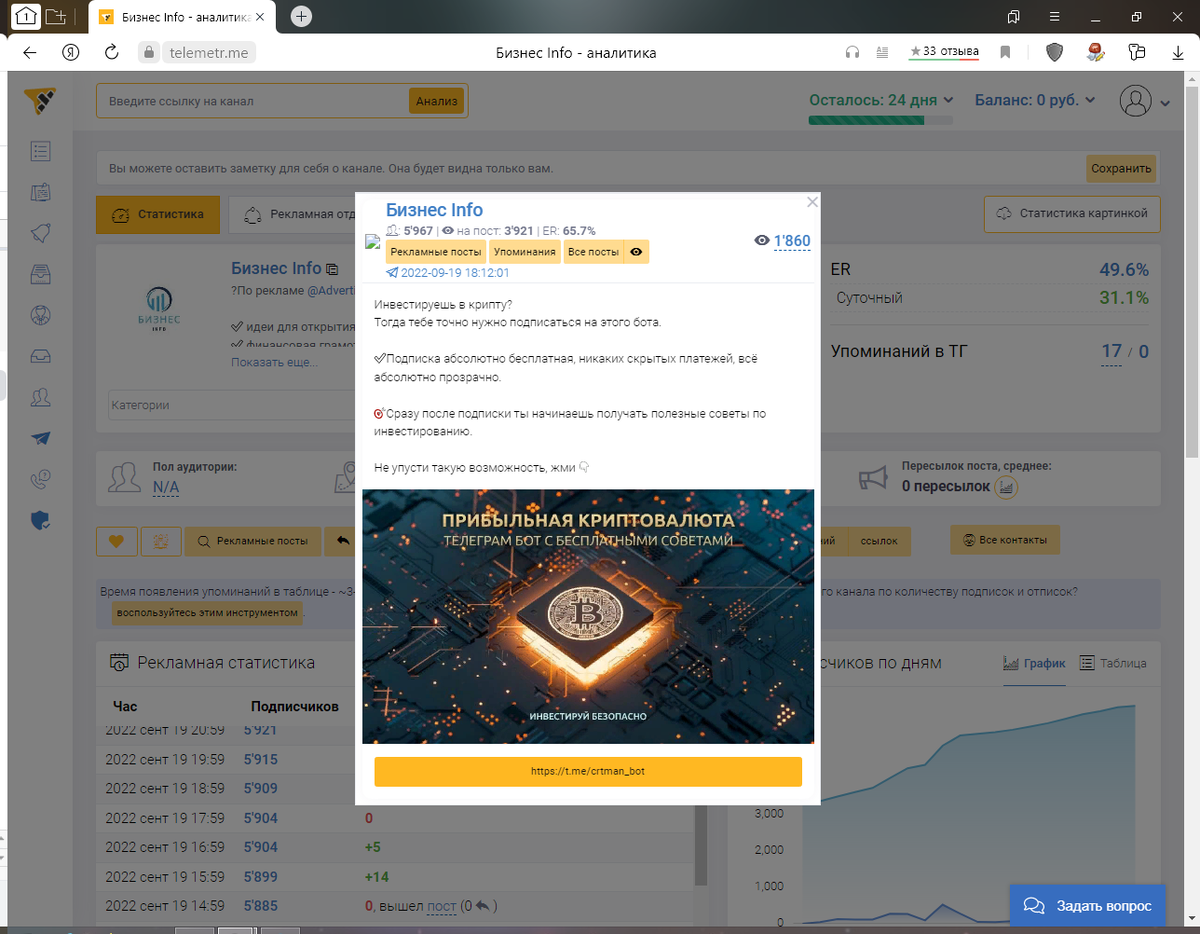1200x934 pixels.
Task: Switch to the Рекламная отдача tab
Action: (x=300, y=214)
